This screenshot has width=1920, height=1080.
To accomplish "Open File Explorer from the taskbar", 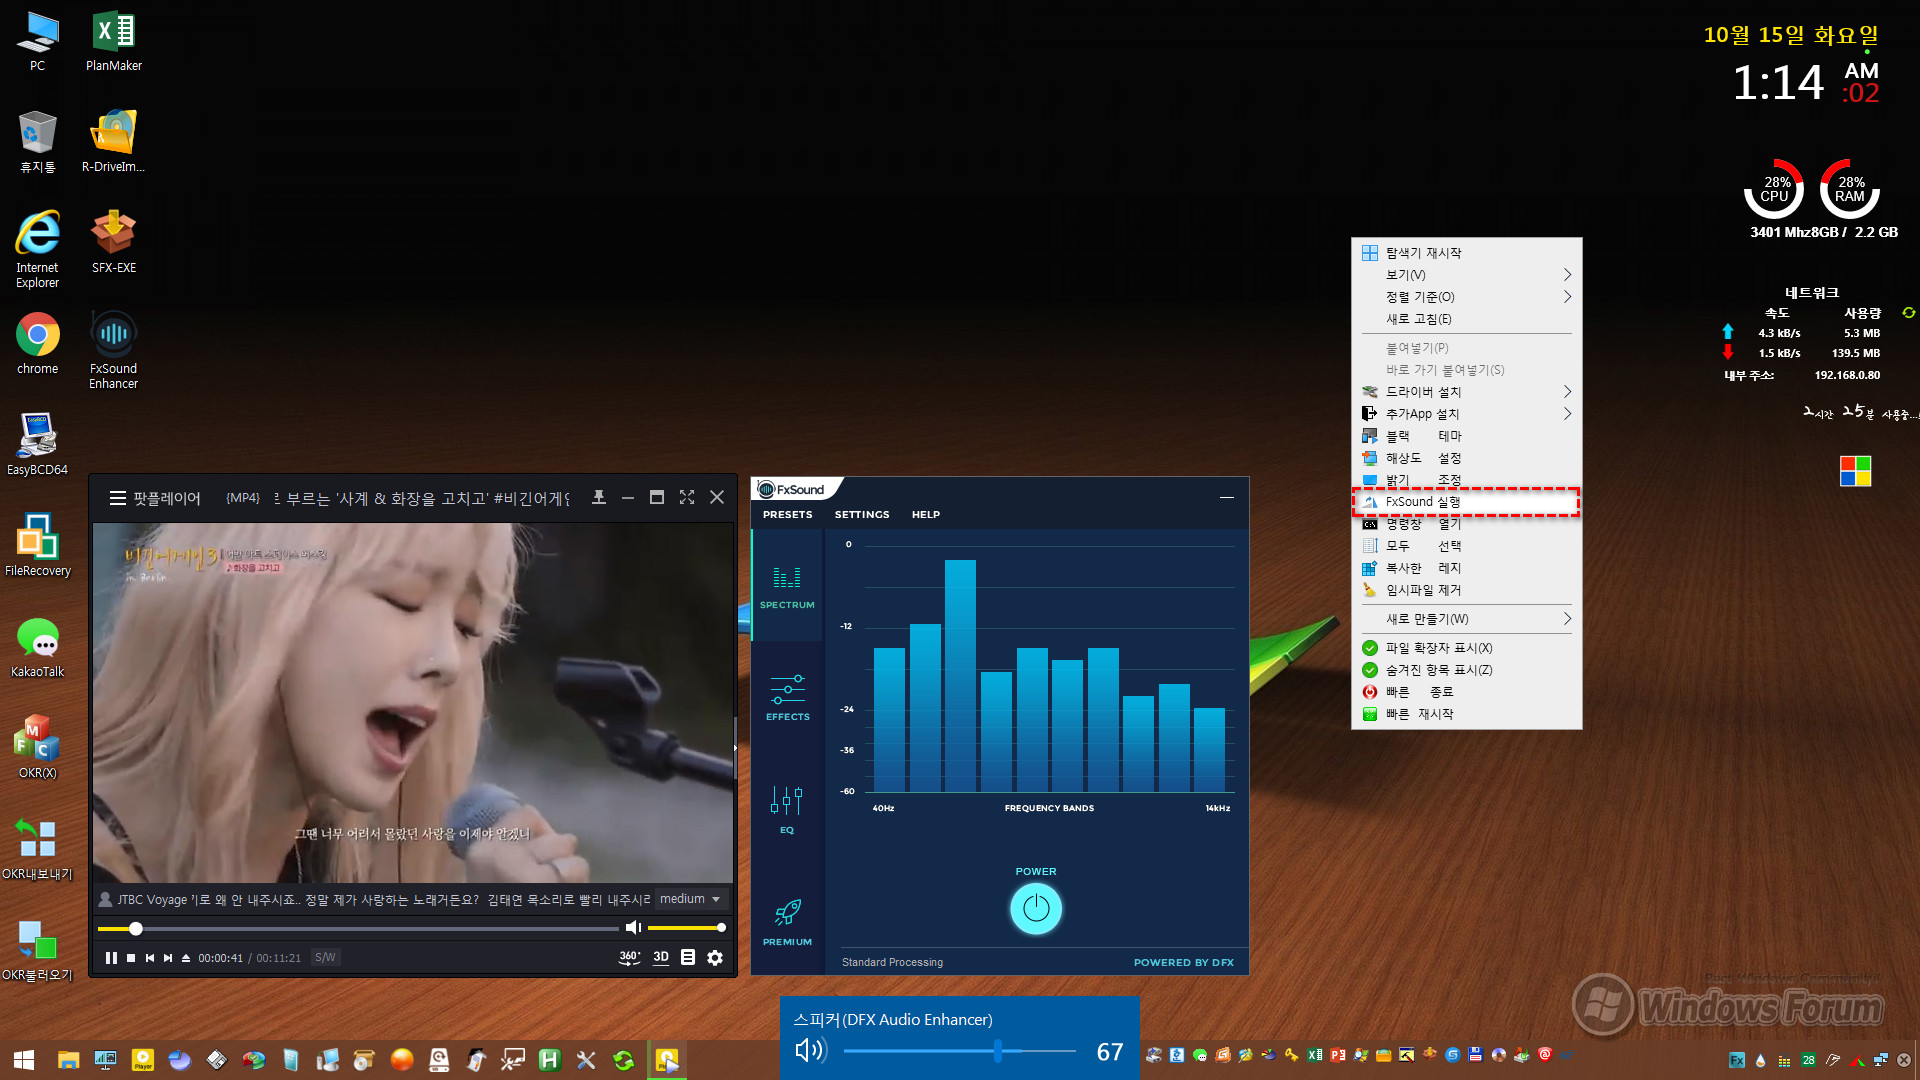I will [68, 1060].
